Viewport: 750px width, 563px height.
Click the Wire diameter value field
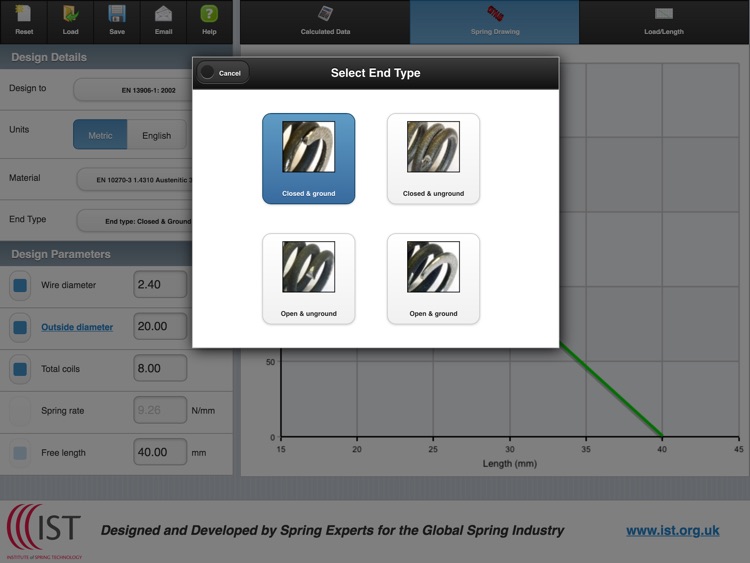tap(160, 284)
